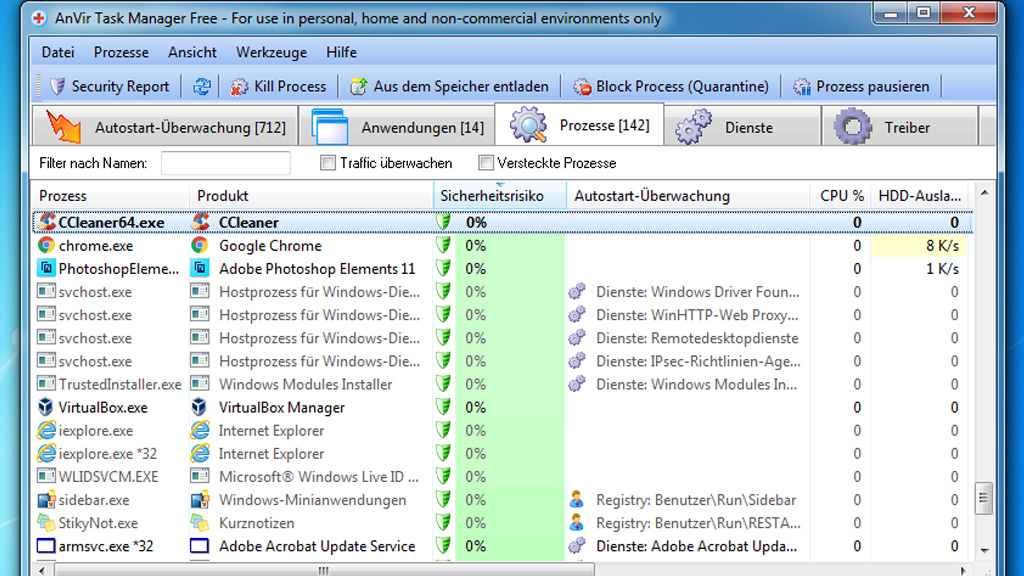
Task: Click the user icon next to Registry: Benutzer\Run\Sidebar
Action: (578, 499)
